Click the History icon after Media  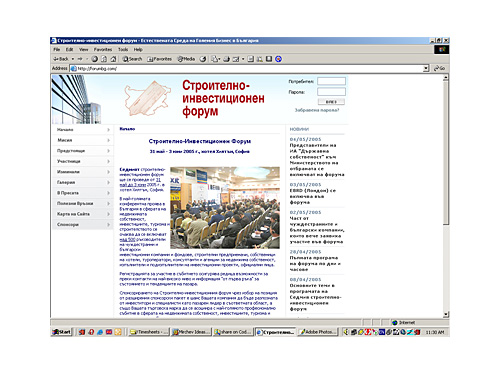203,59
